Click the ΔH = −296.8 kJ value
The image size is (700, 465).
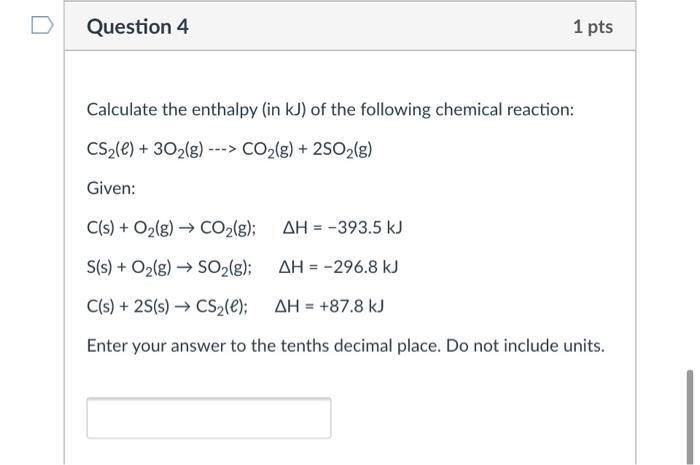point(338,267)
